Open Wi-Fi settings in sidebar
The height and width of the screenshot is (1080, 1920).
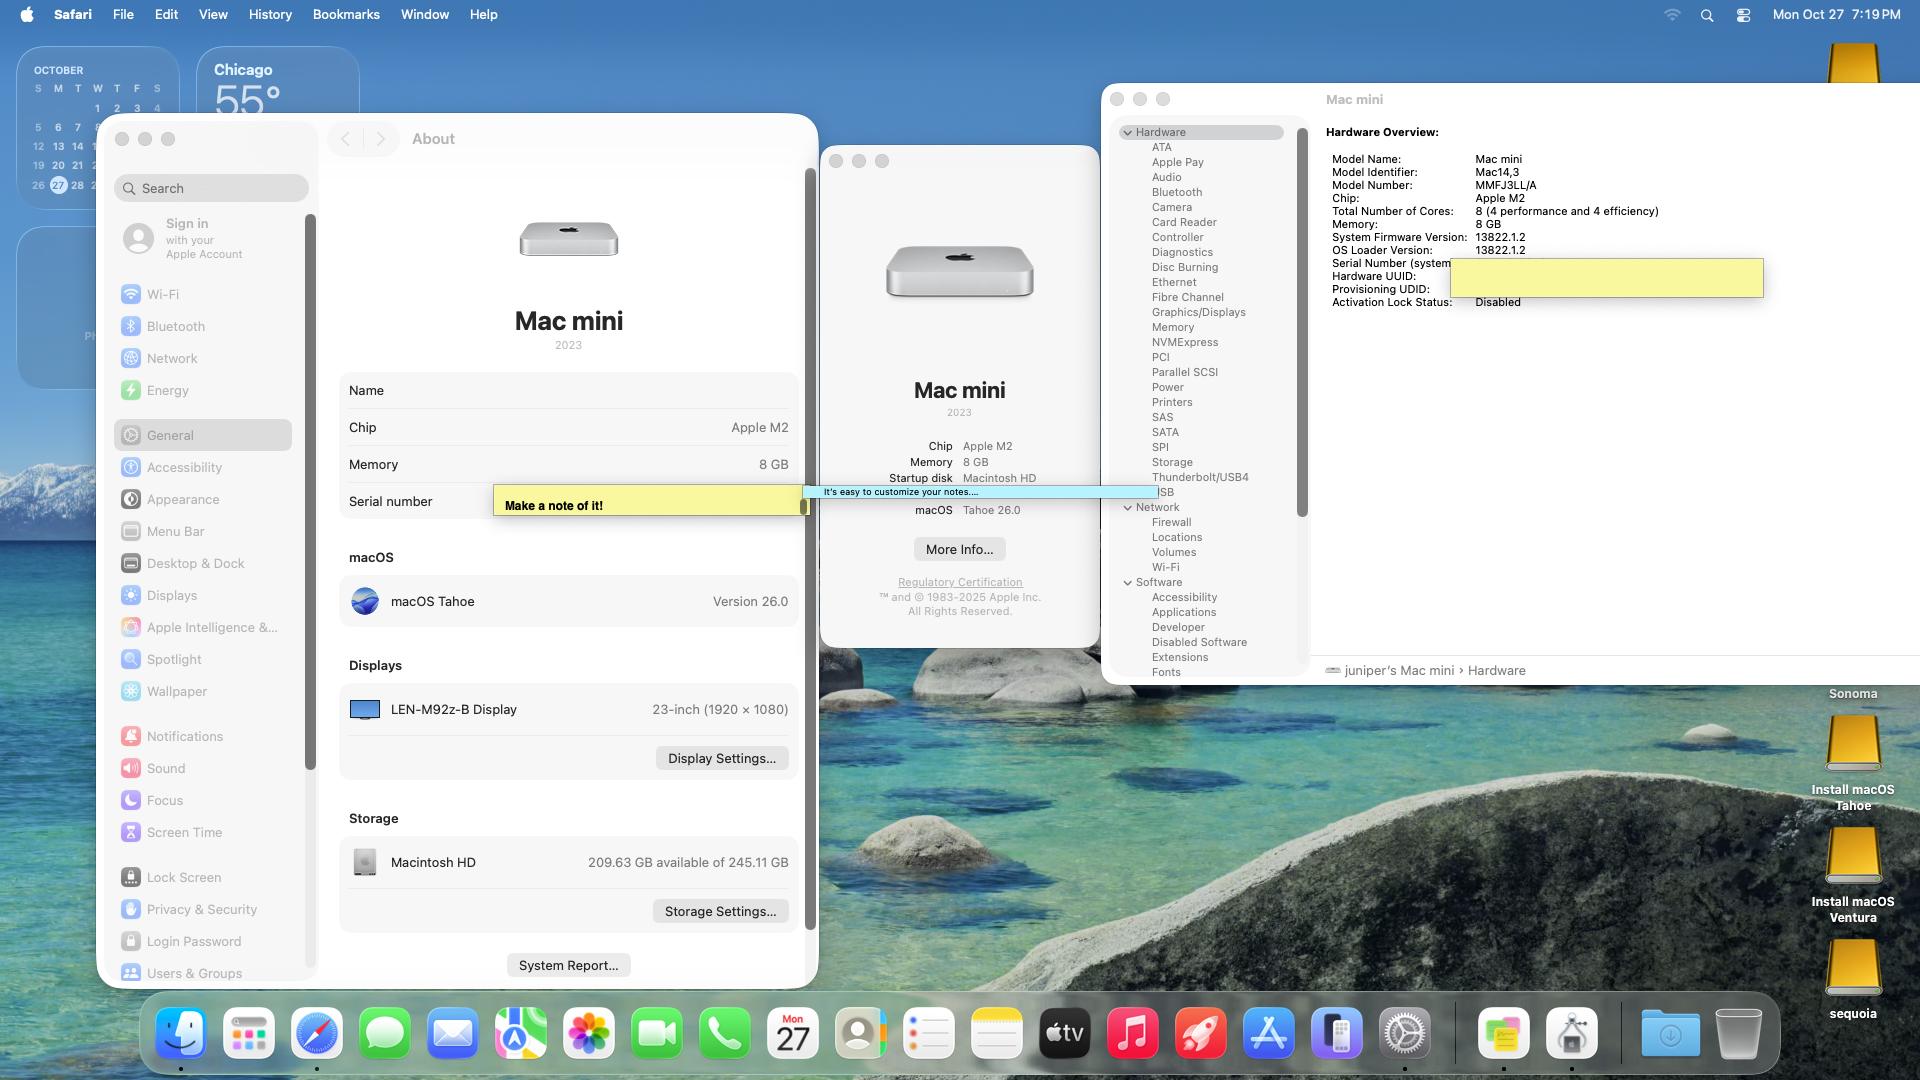pyautogui.click(x=162, y=294)
